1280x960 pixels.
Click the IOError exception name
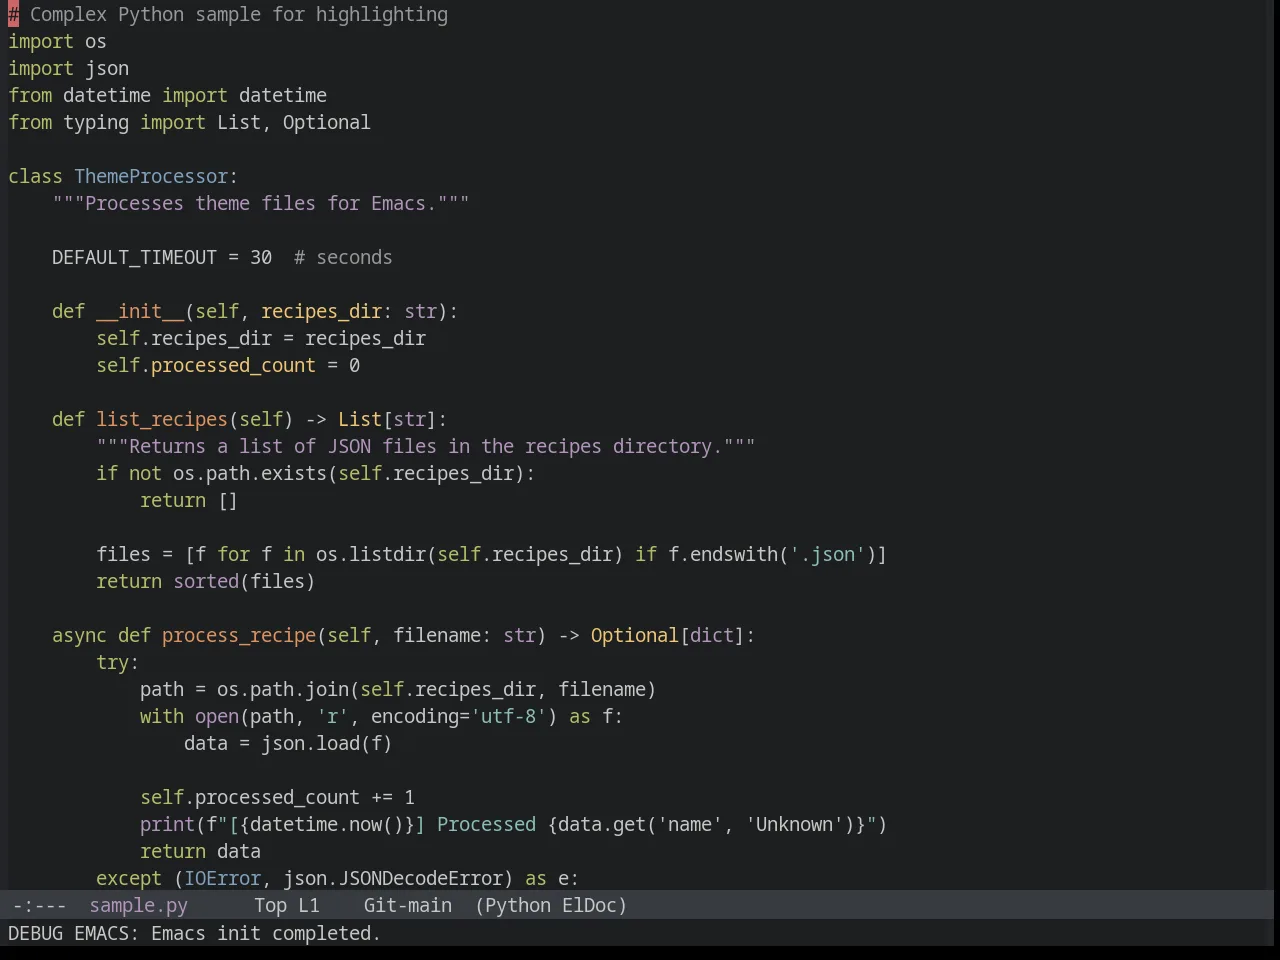point(222,878)
